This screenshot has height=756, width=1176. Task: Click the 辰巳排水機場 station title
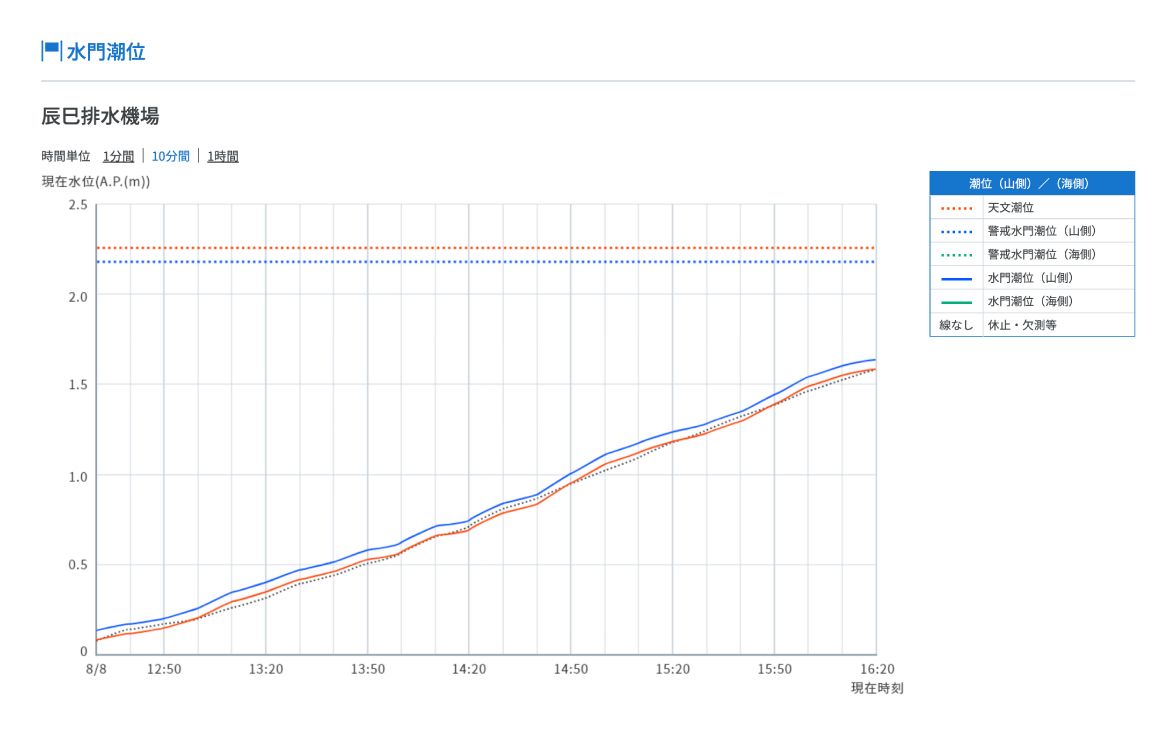pos(100,116)
